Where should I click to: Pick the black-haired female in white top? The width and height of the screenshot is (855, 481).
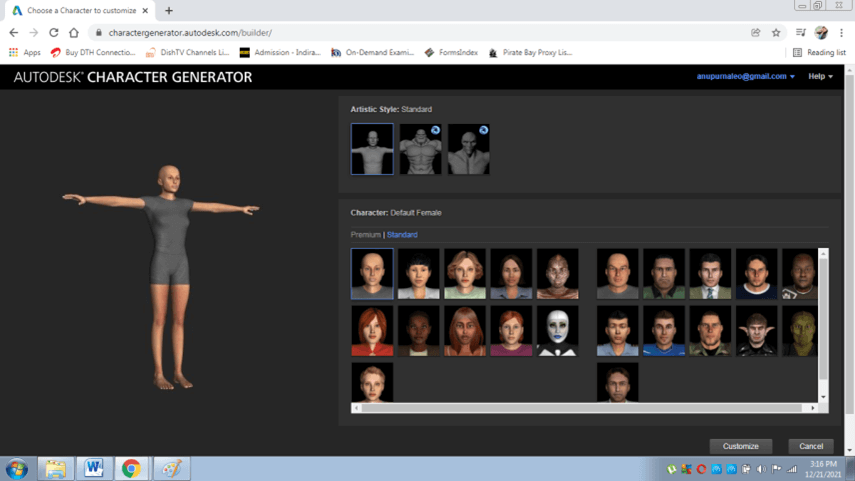click(418, 274)
